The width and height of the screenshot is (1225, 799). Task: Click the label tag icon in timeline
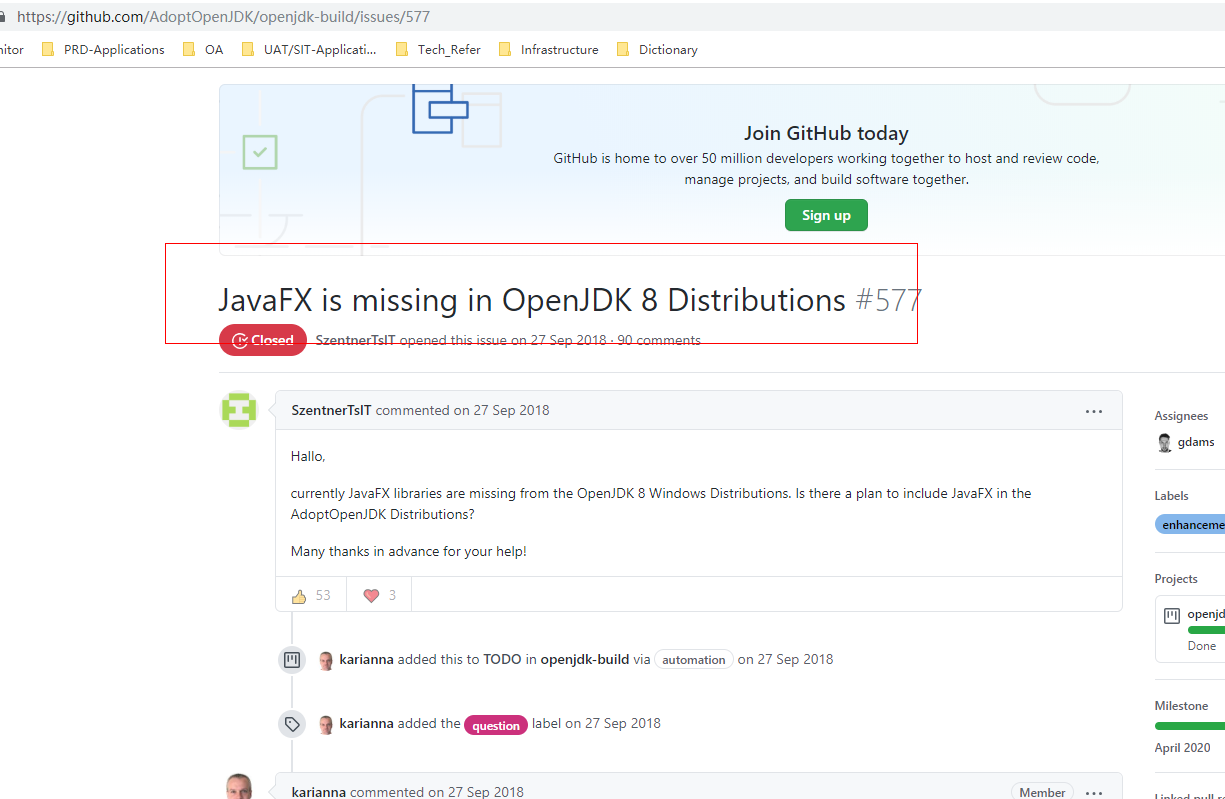pyautogui.click(x=292, y=724)
